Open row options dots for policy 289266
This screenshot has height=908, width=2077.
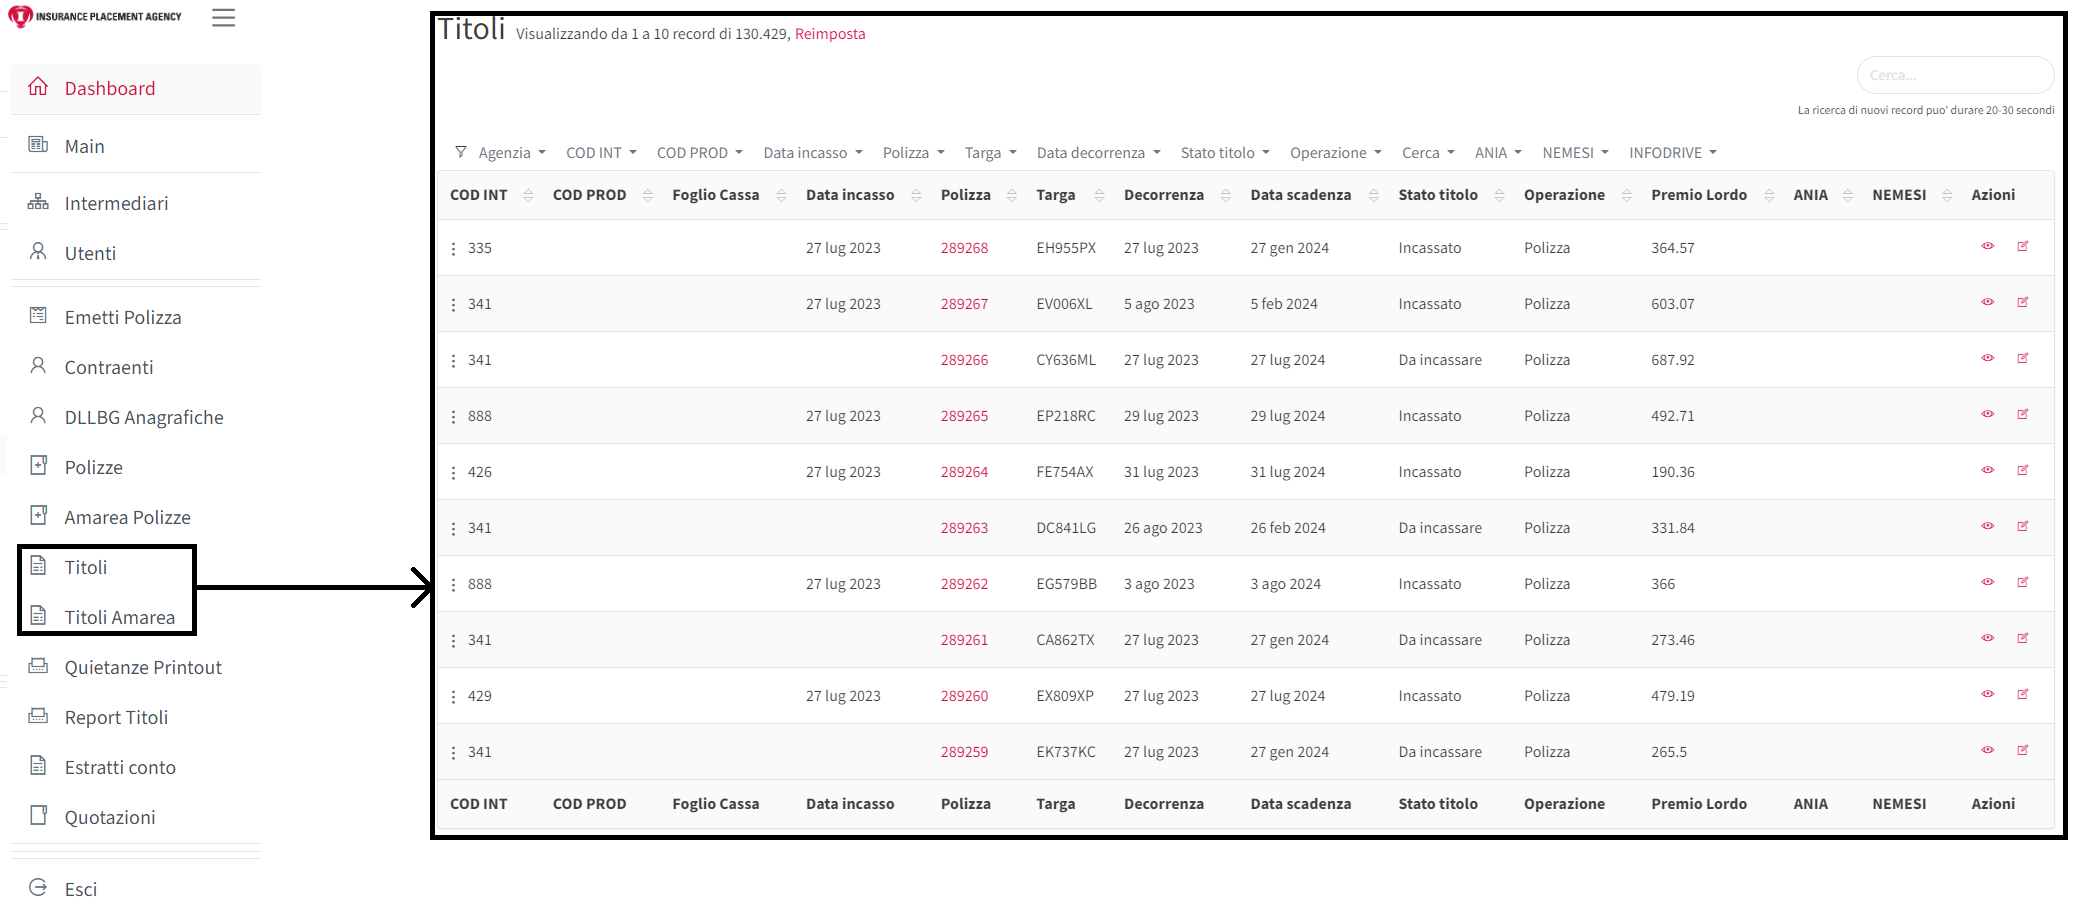pyautogui.click(x=453, y=360)
